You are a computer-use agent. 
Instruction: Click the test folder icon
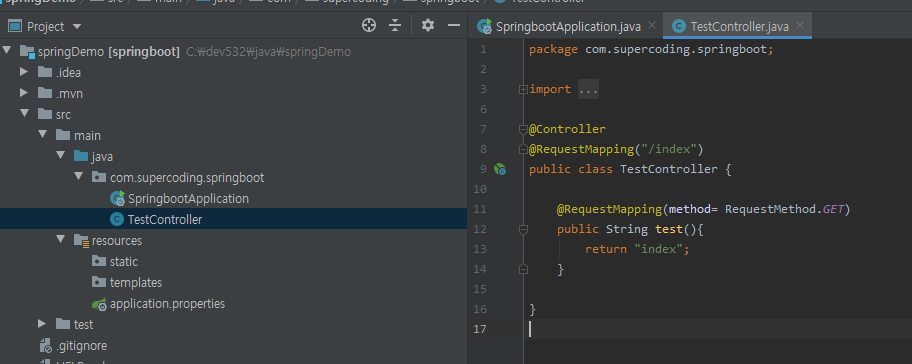click(x=63, y=323)
